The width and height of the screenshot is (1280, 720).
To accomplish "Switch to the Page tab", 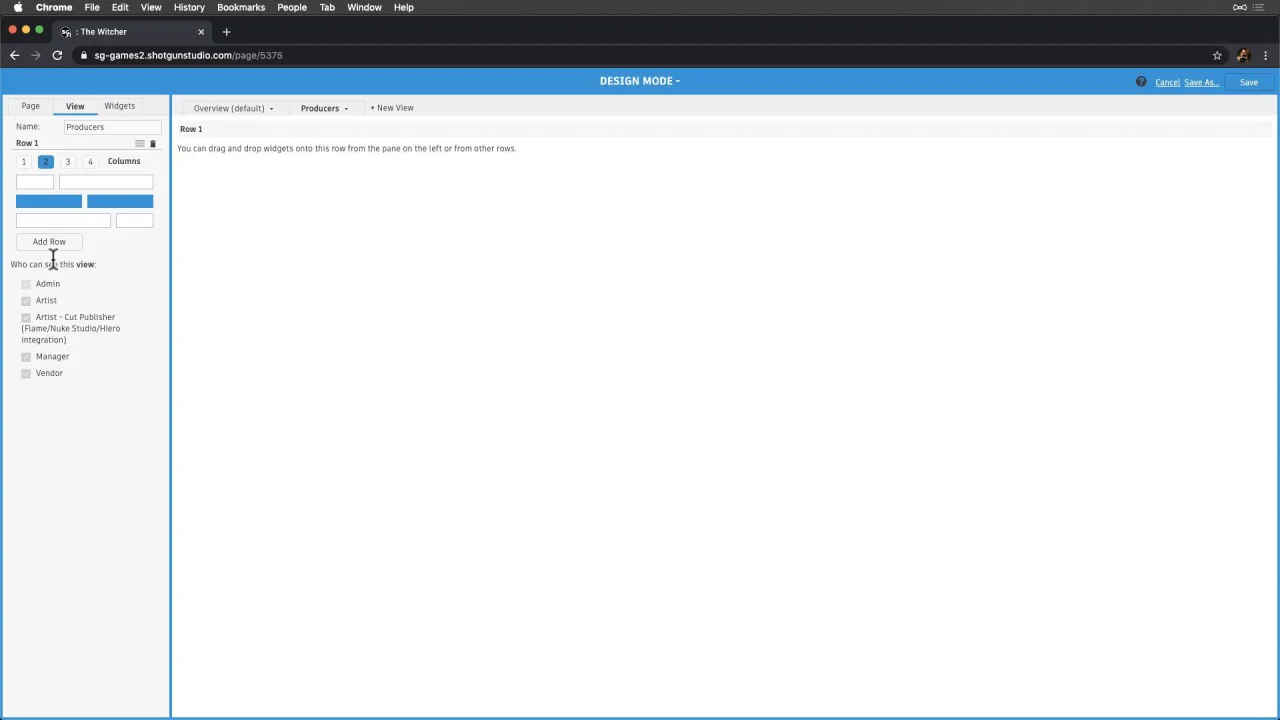I will point(31,106).
